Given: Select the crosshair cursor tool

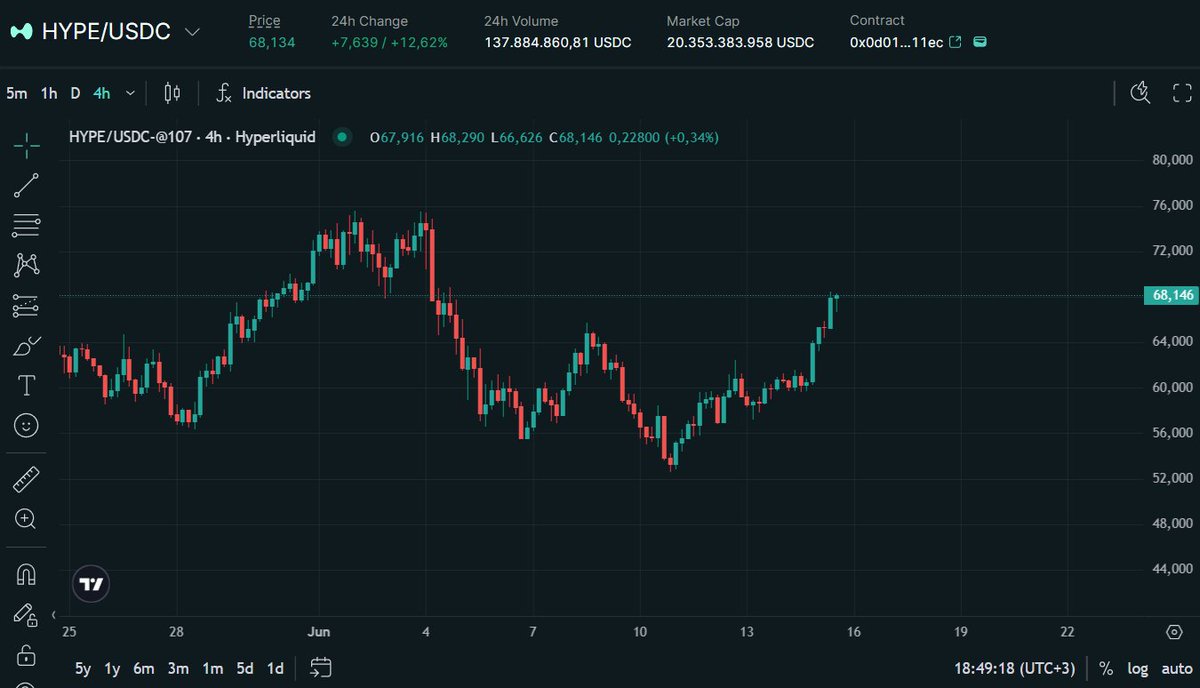Looking at the screenshot, I should coord(27,146).
